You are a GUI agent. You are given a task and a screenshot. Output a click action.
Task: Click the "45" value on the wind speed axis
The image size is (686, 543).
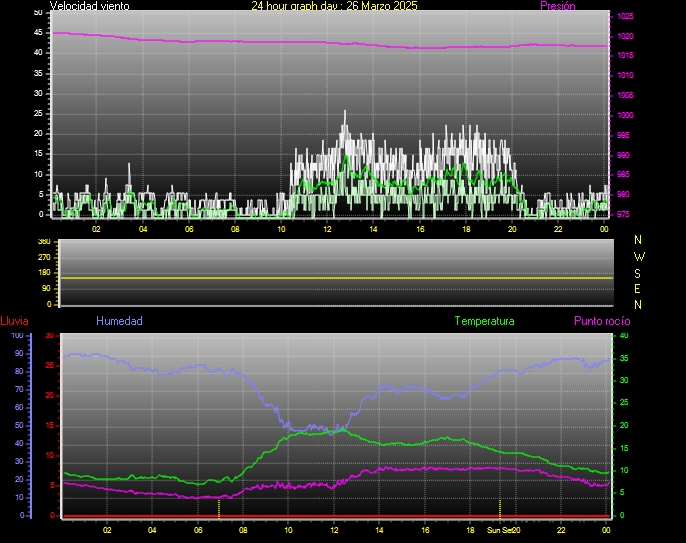(x=38, y=33)
